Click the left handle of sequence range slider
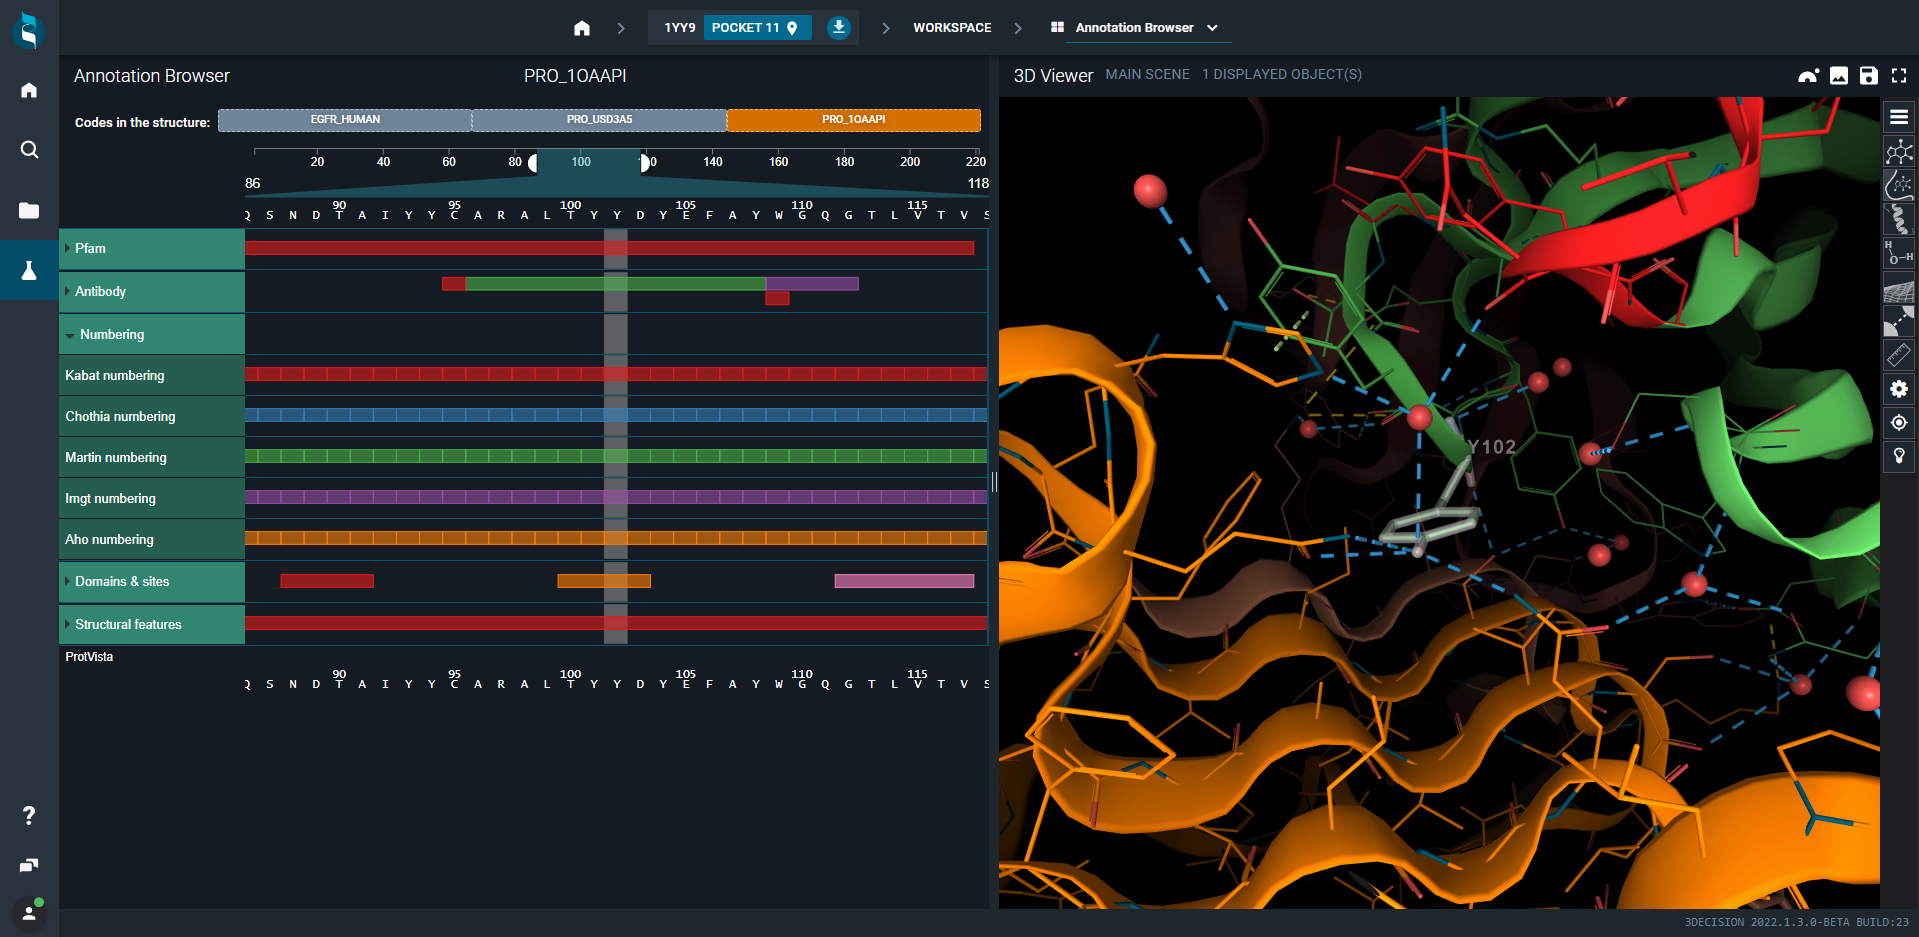1919x937 pixels. 533,161
